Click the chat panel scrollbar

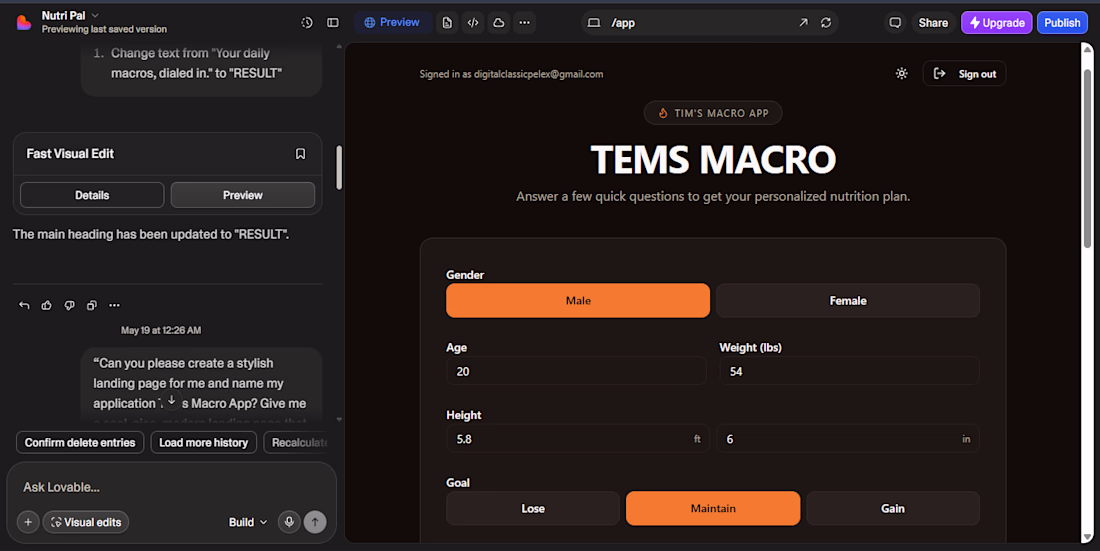tap(339, 167)
